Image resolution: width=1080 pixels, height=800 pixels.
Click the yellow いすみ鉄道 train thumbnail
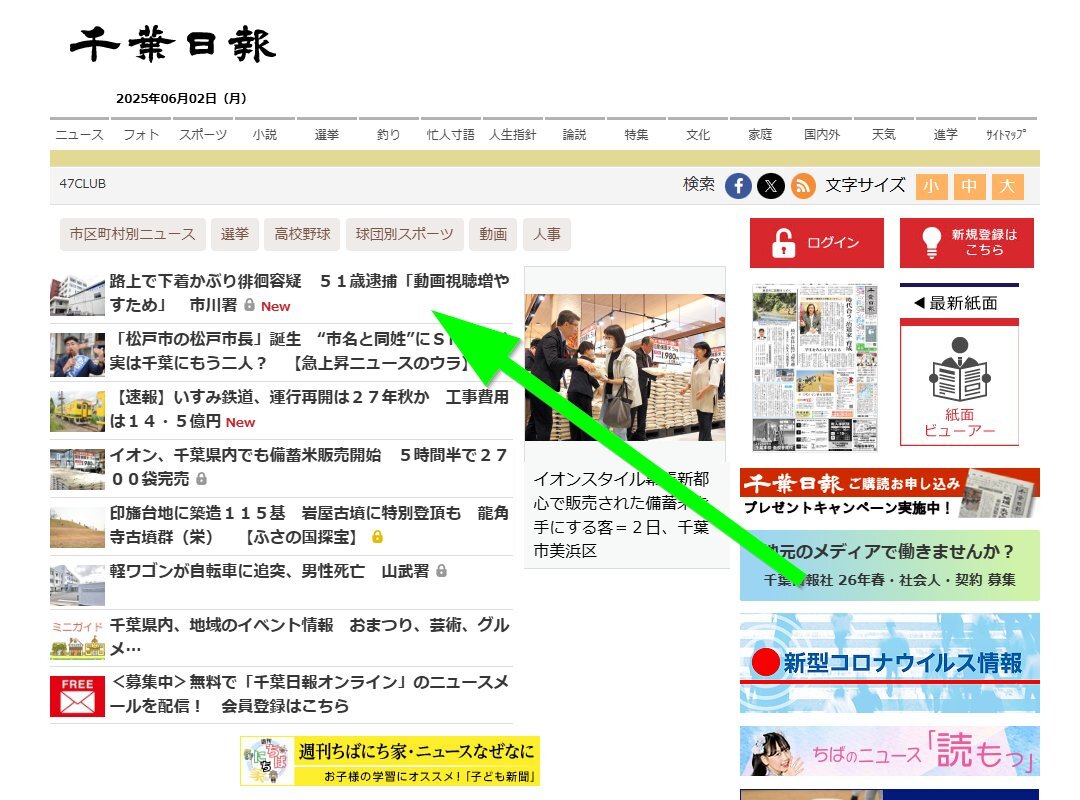point(77,411)
